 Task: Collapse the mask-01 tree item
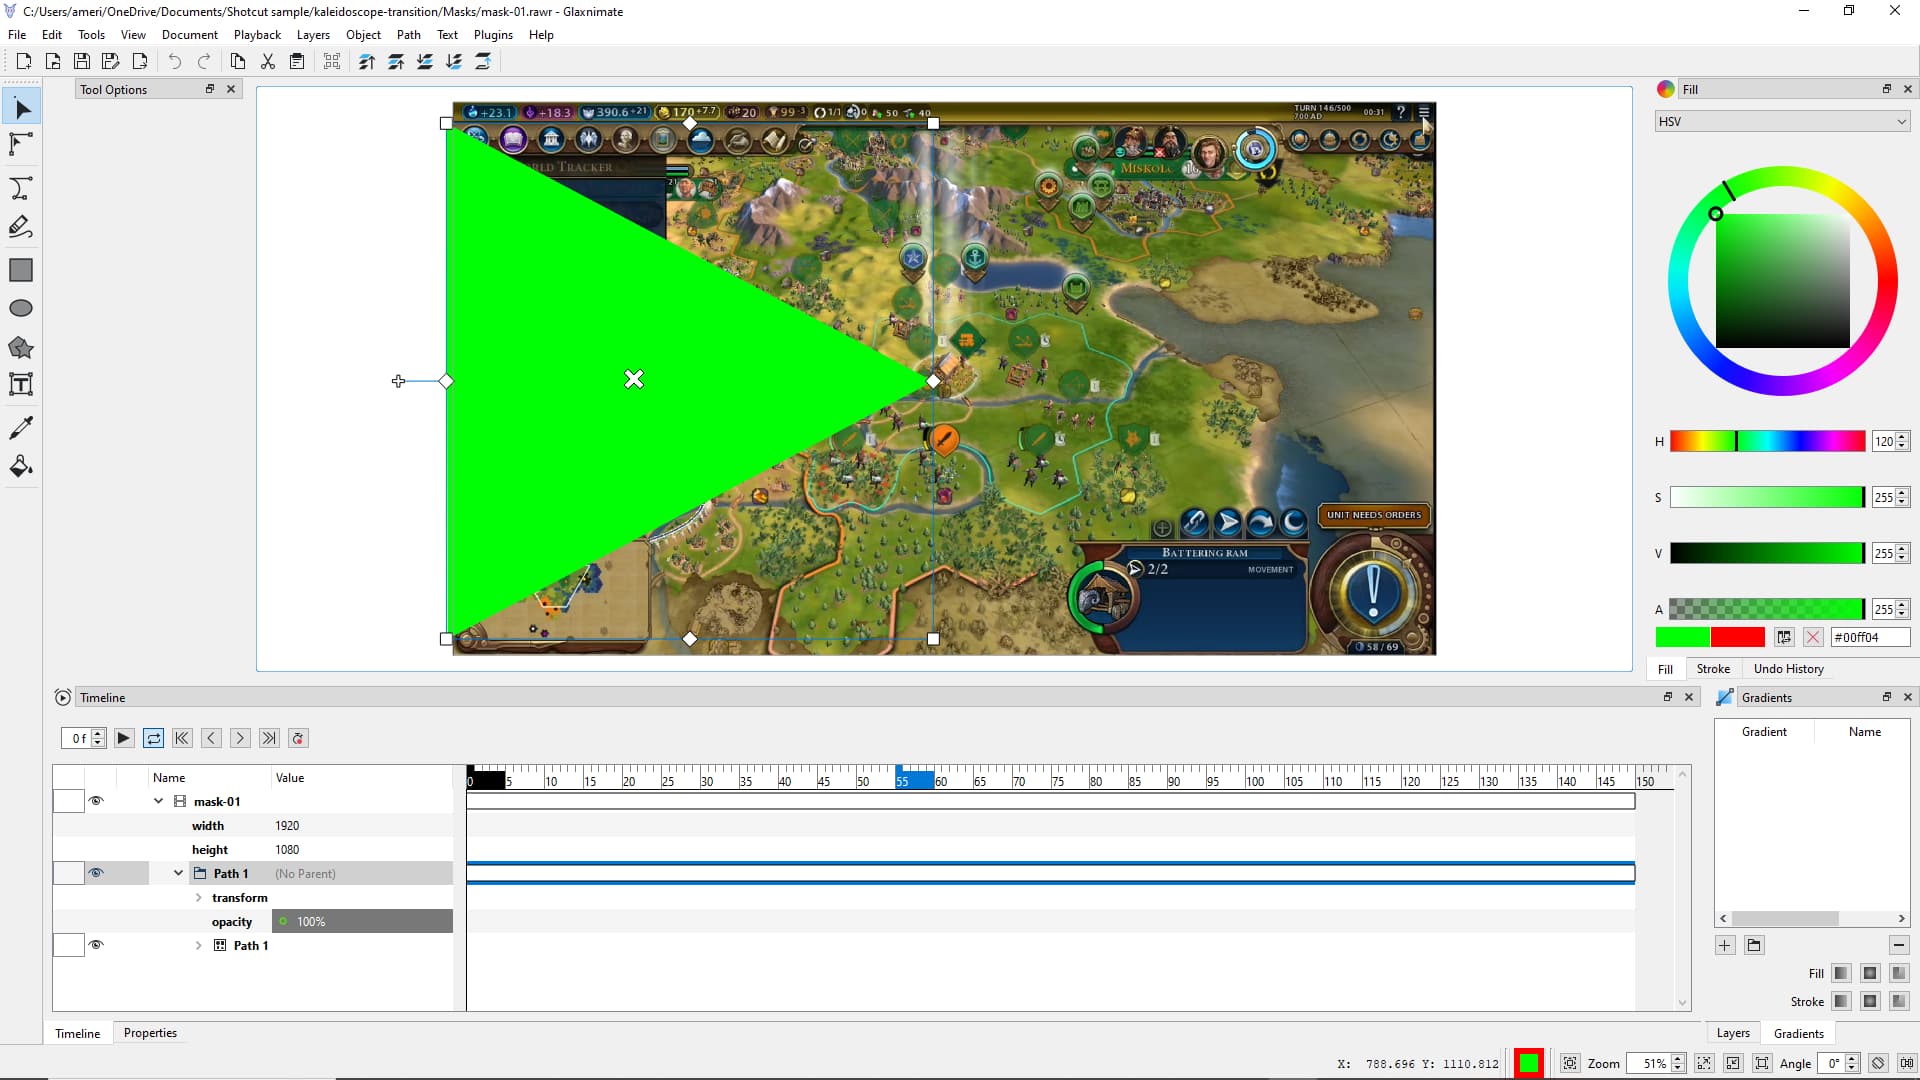pyautogui.click(x=158, y=801)
